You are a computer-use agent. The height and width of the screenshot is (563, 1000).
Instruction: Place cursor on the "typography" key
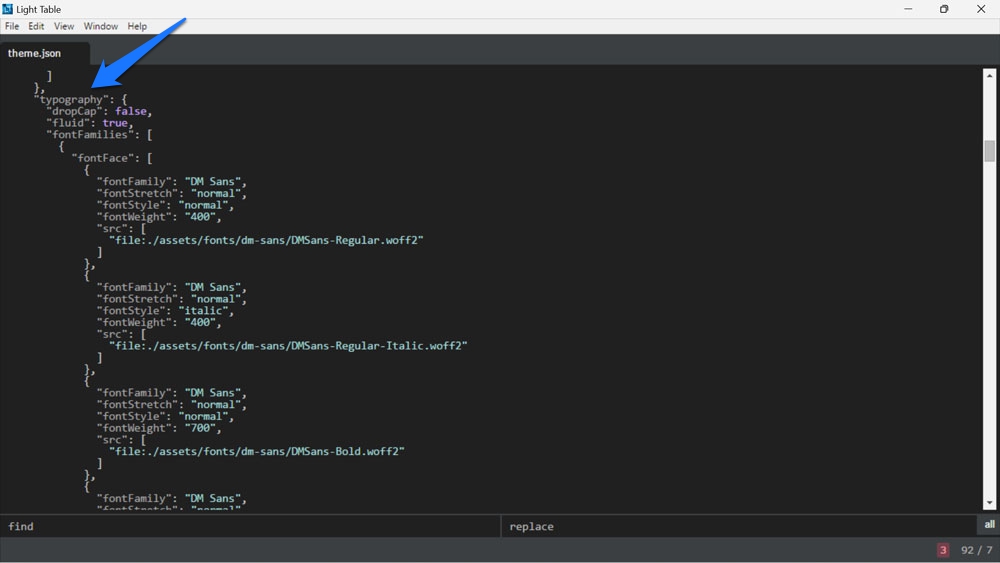click(x=70, y=100)
